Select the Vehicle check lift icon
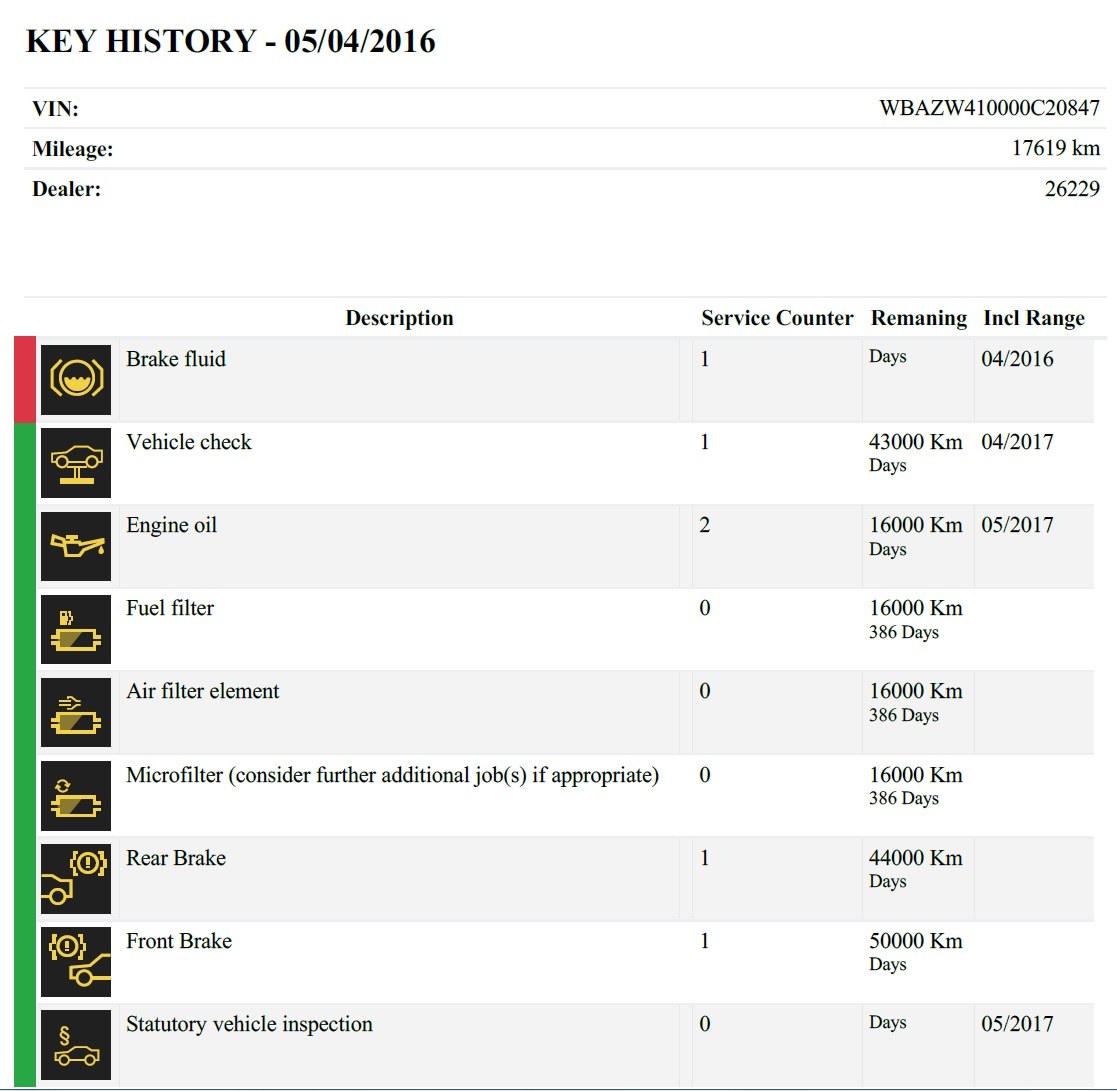This screenshot has height=1091, width=1117. pos(76,463)
